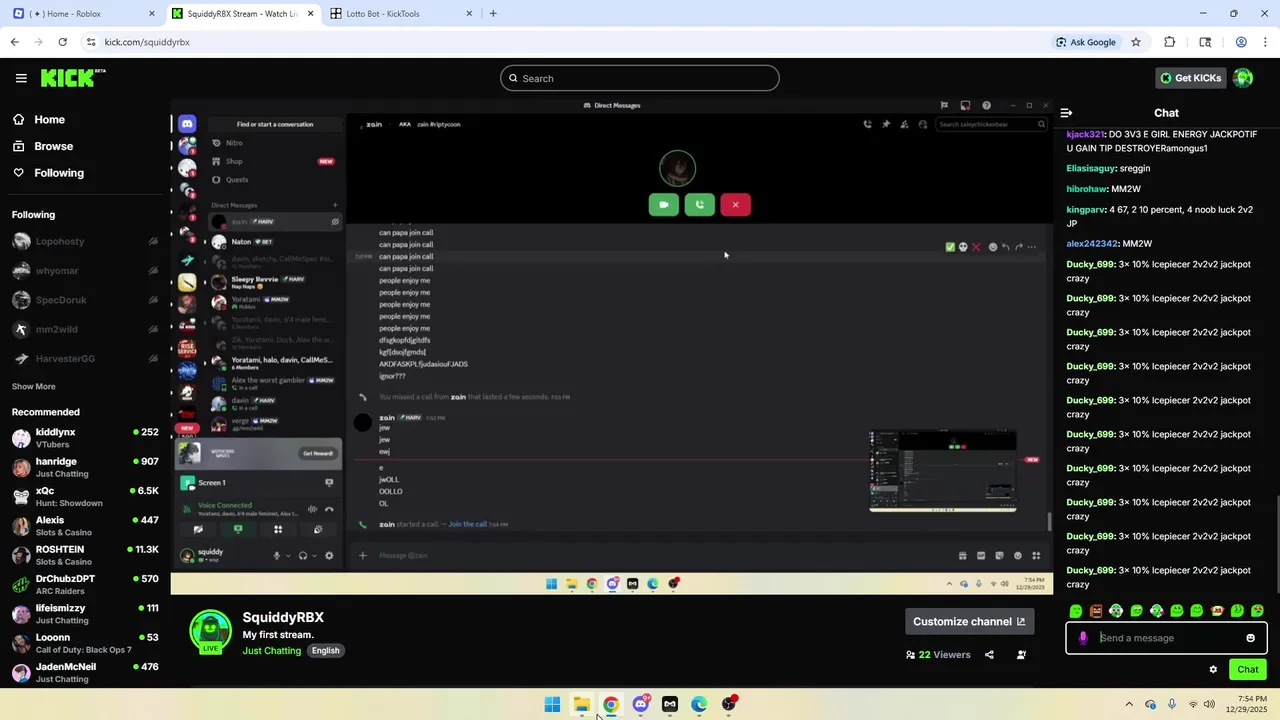Insert the angry brown emote from the emote row
1280x720 pixels.
click(1096, 611)
